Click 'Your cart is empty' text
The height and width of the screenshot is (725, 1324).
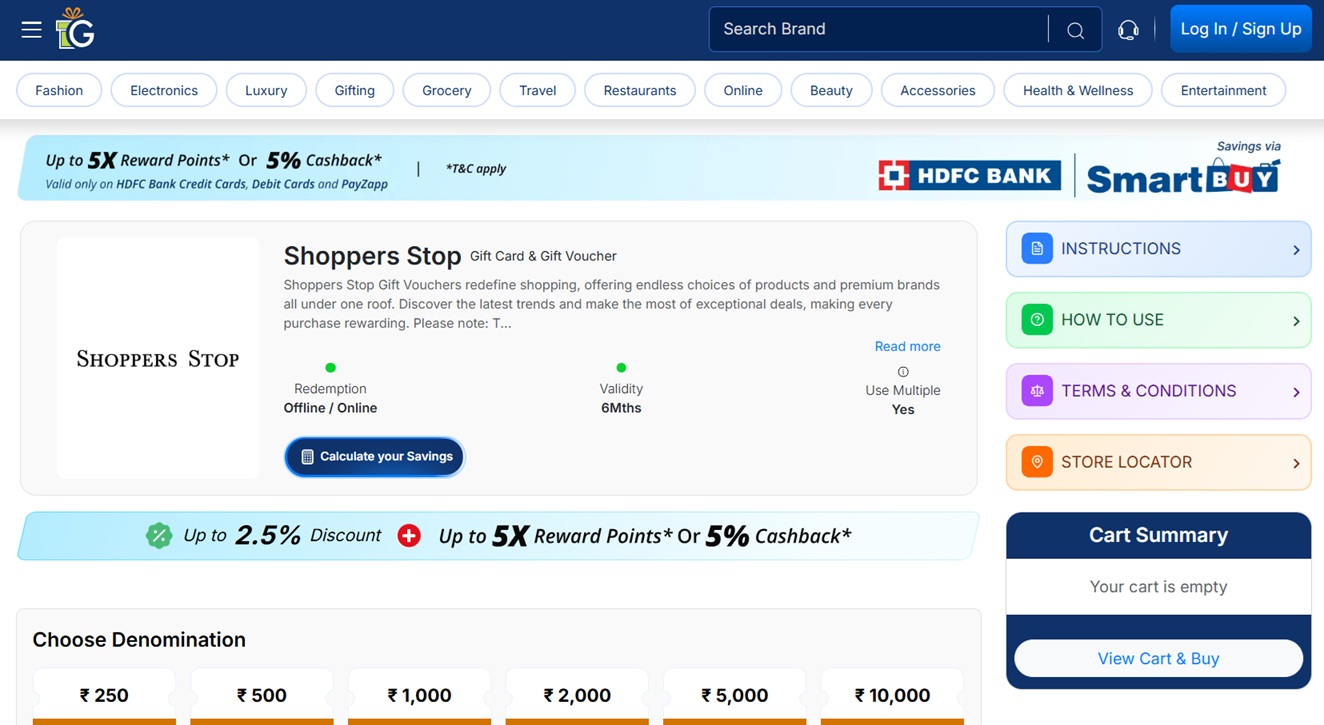click(x=1158, y=587)
